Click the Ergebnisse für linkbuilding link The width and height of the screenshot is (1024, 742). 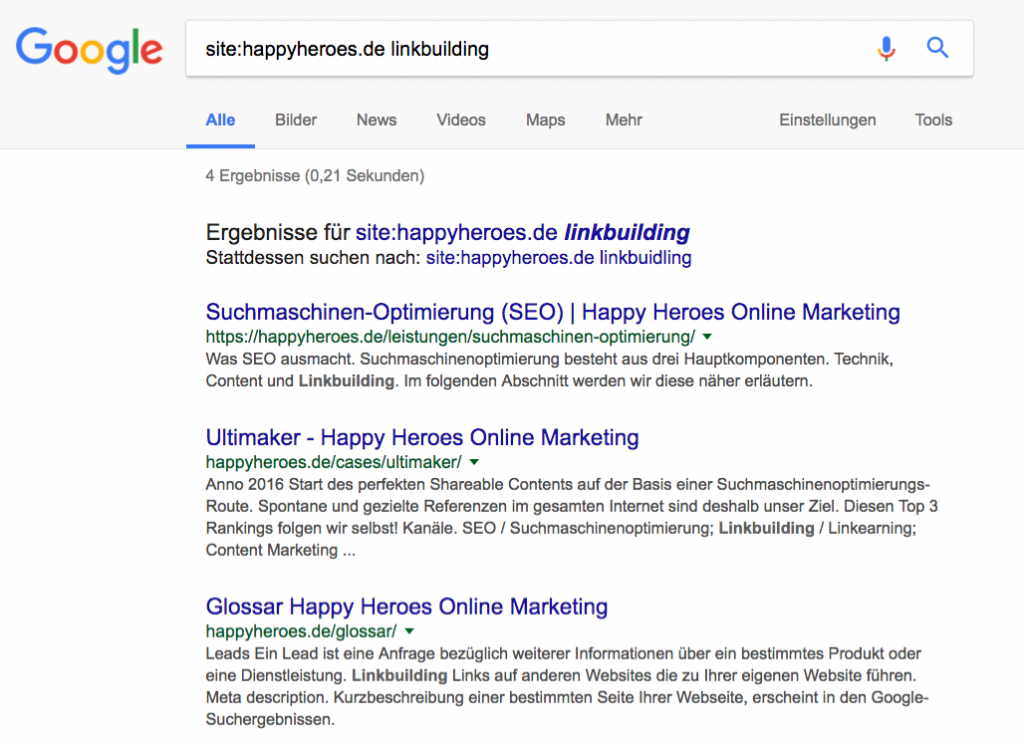(521, 232)
